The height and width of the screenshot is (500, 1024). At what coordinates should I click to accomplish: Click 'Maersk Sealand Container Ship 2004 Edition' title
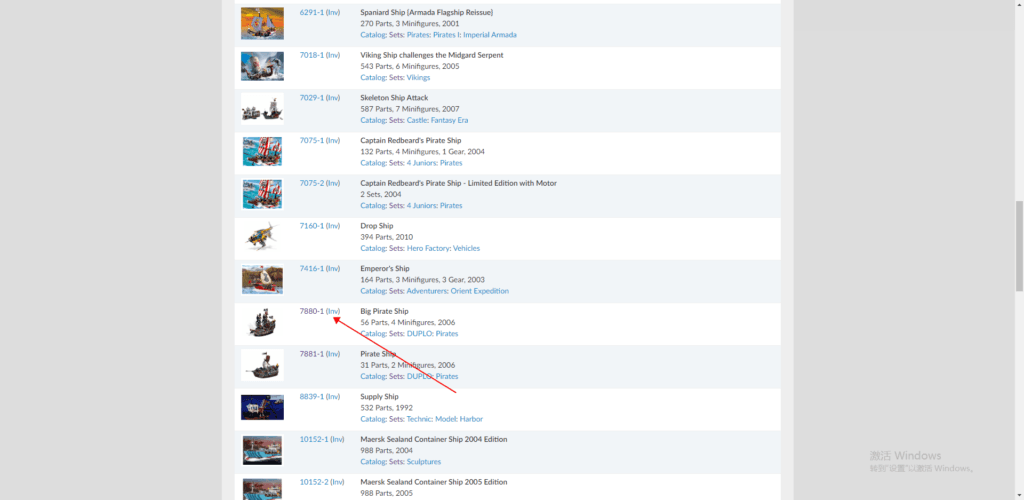point(434,439)
